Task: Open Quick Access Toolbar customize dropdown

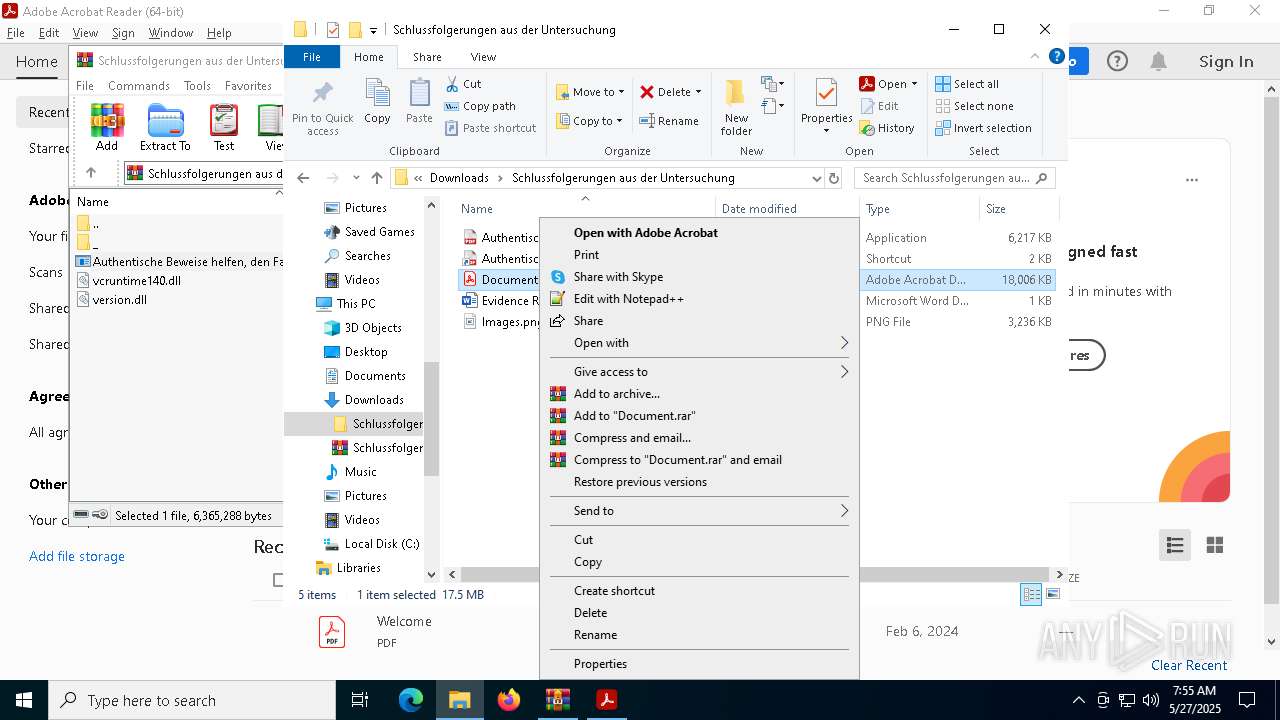Action: [373, 31]
